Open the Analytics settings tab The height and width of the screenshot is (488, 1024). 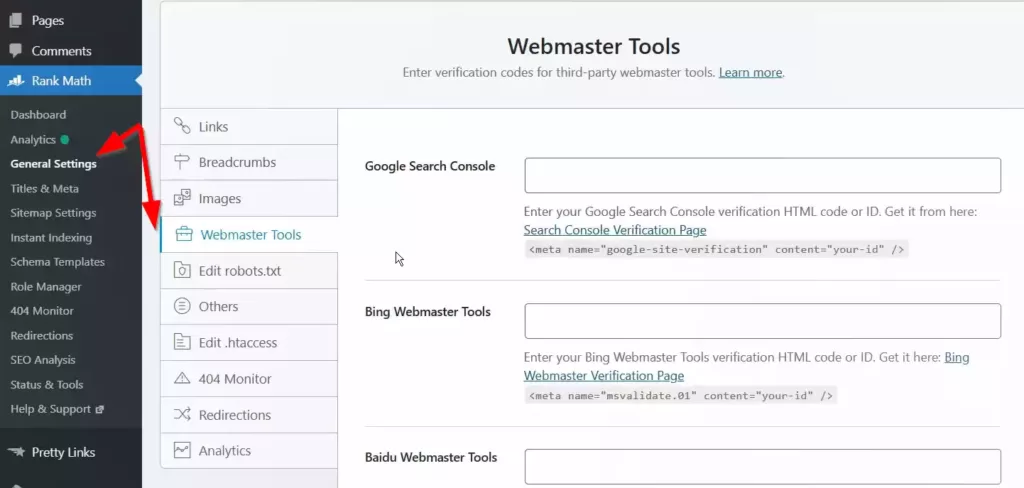pos(249,450)
